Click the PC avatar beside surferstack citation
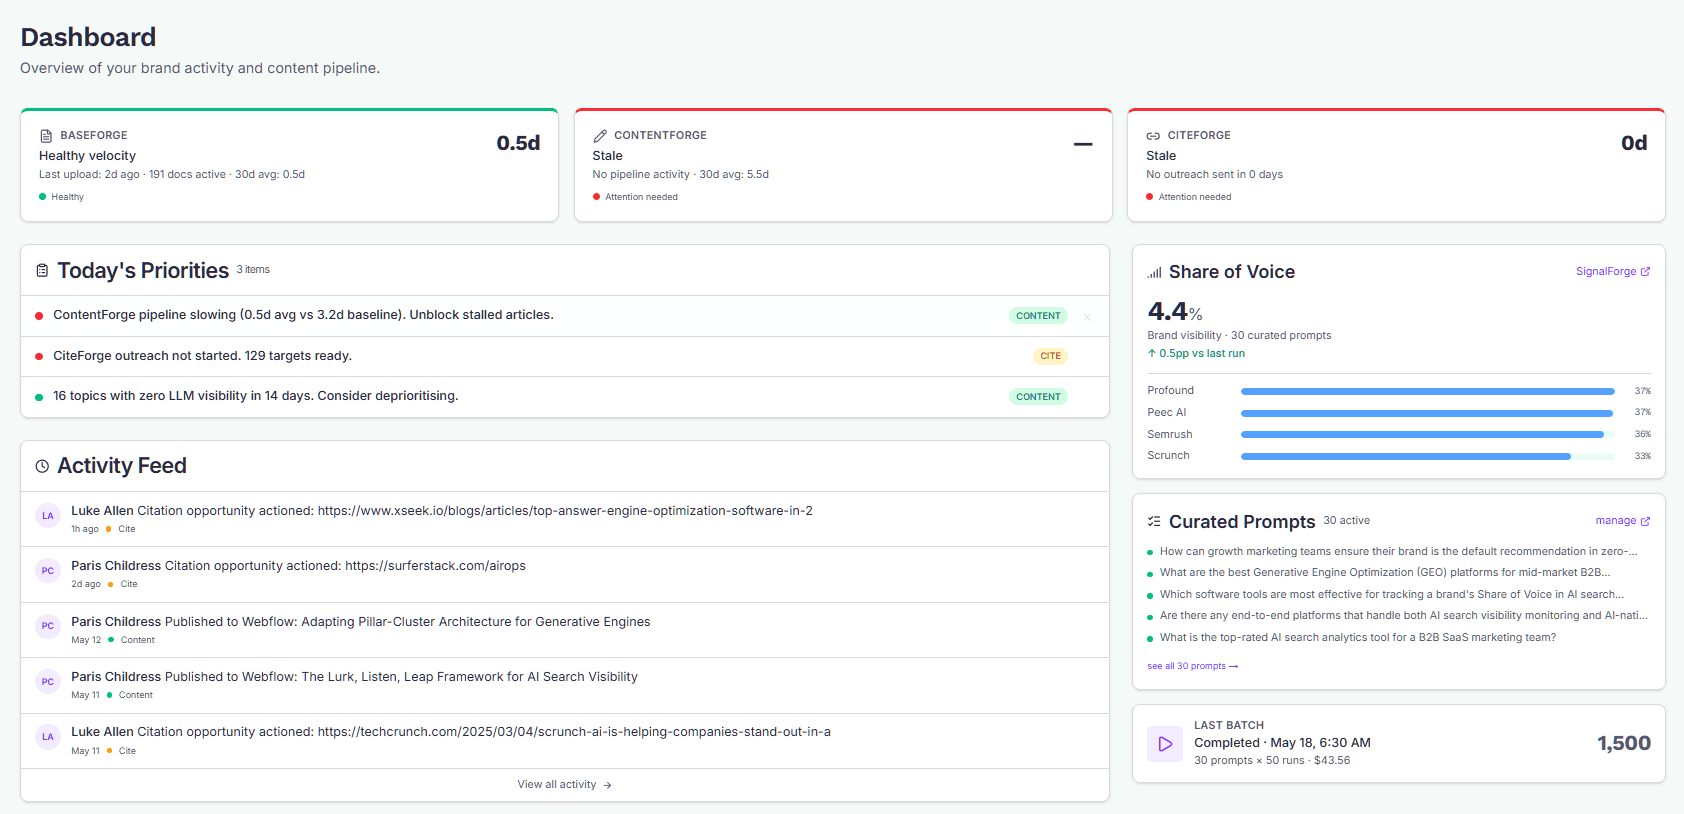 pyautogui.click(x=48, y=571)
